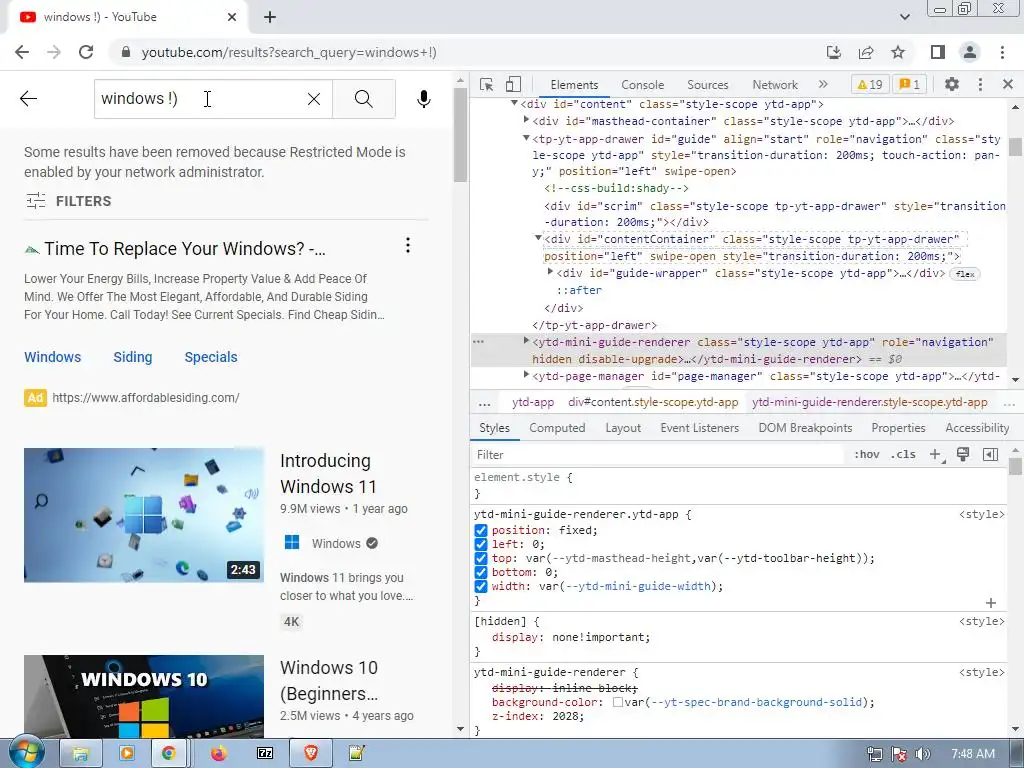Viewport: 1024px width, 768px height.
Task: Open the Computed styles tab
Action: [557, 428]
